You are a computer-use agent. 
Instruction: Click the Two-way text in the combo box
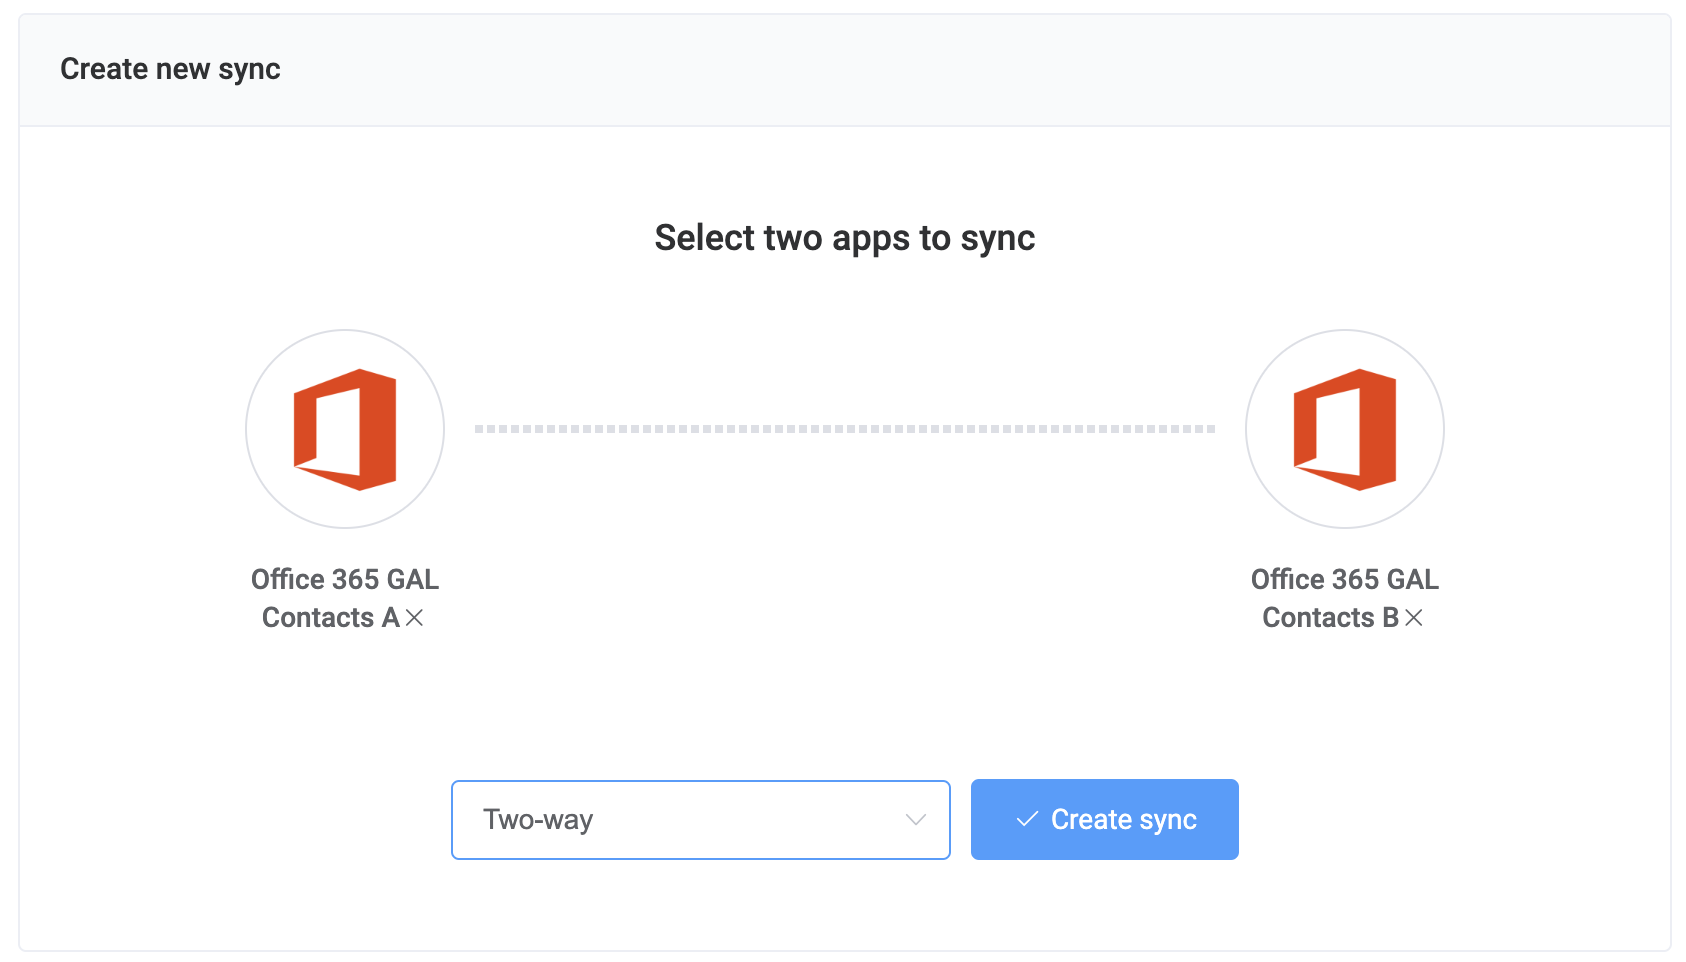tap(538, 820)
